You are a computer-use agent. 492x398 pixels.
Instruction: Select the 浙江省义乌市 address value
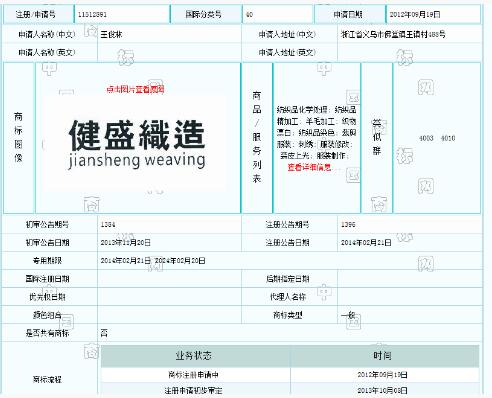[x=393, y=34]
